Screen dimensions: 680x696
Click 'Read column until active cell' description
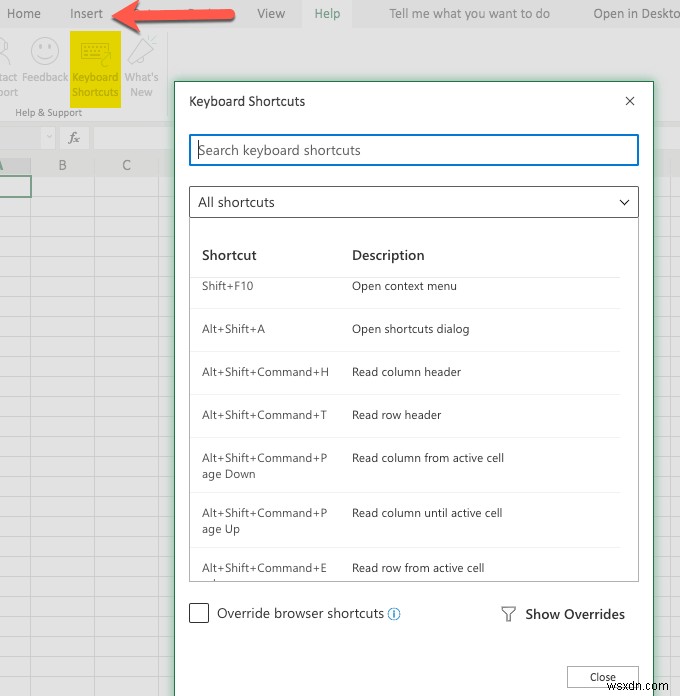[x=427, y=513]
